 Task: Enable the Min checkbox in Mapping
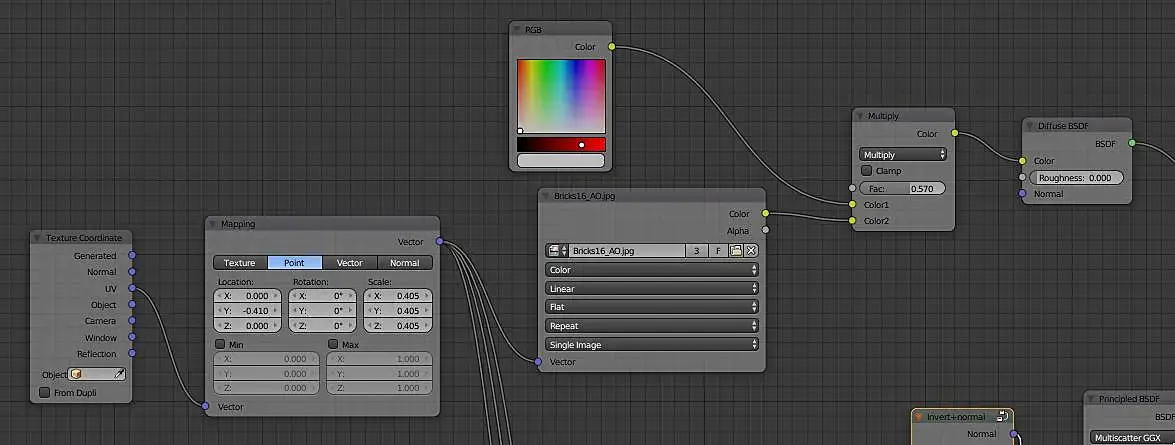[220, 344]
